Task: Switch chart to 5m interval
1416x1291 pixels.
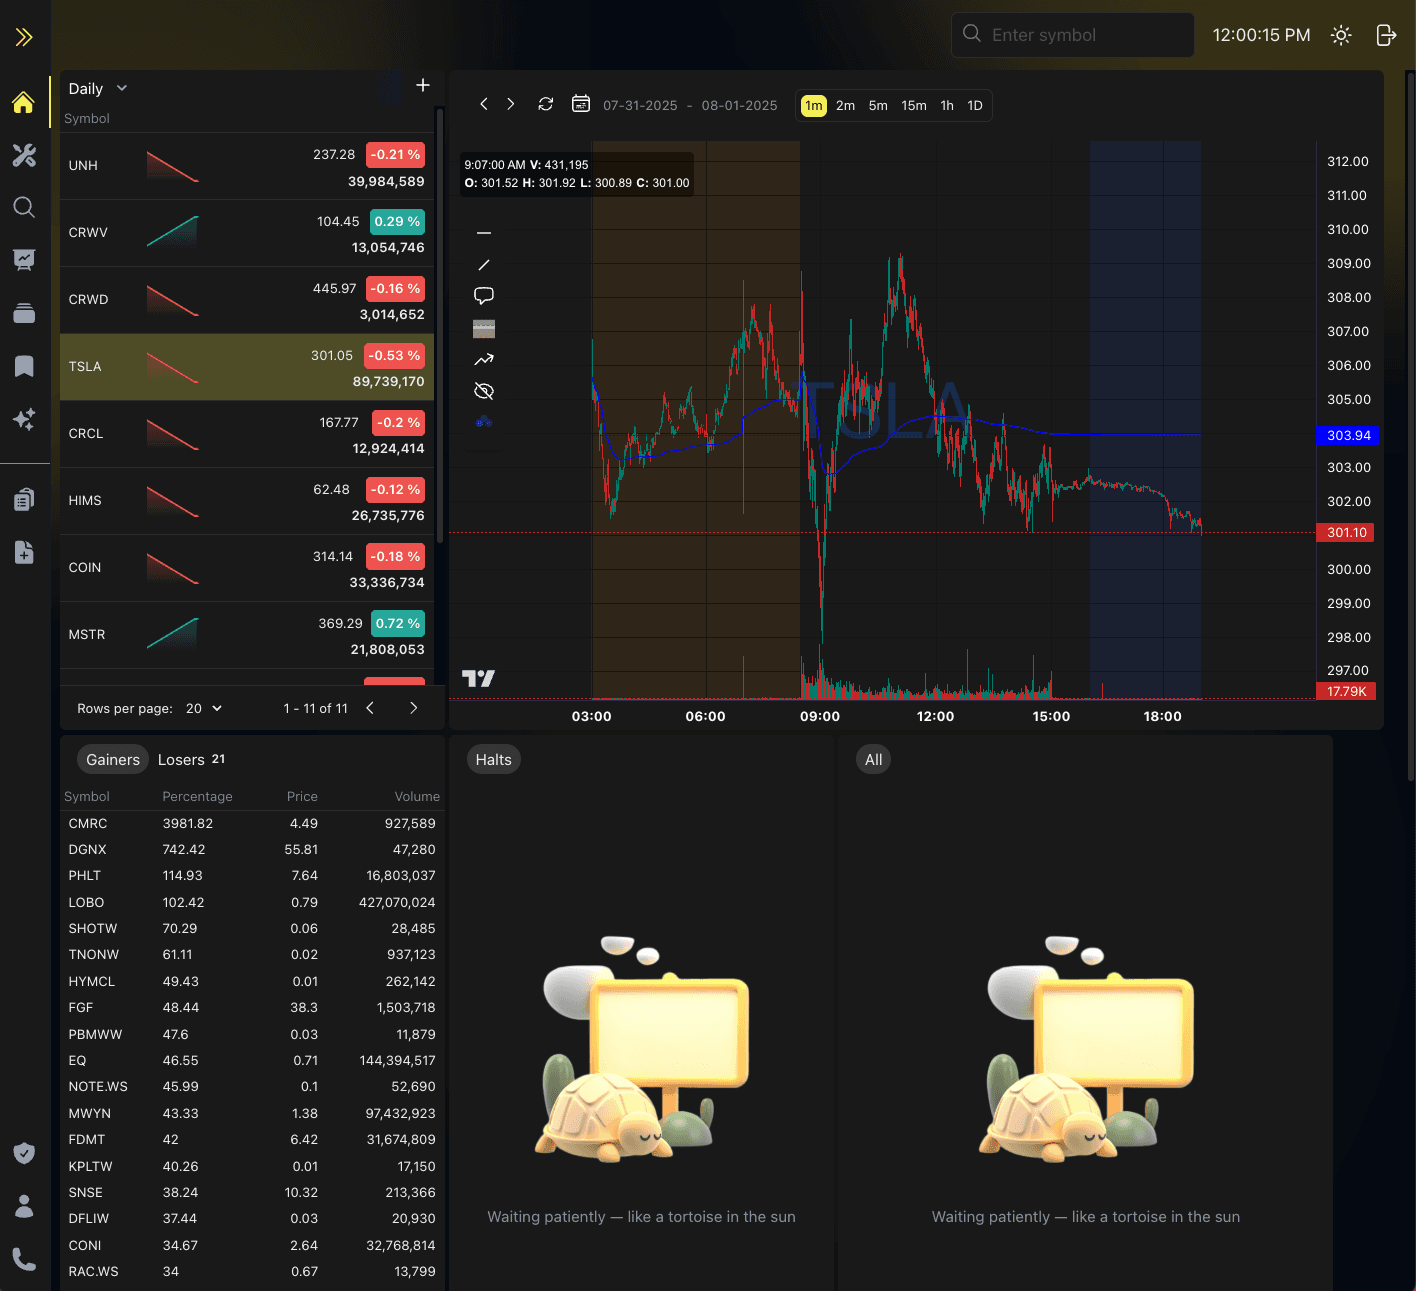Action: tap(877, 105)
